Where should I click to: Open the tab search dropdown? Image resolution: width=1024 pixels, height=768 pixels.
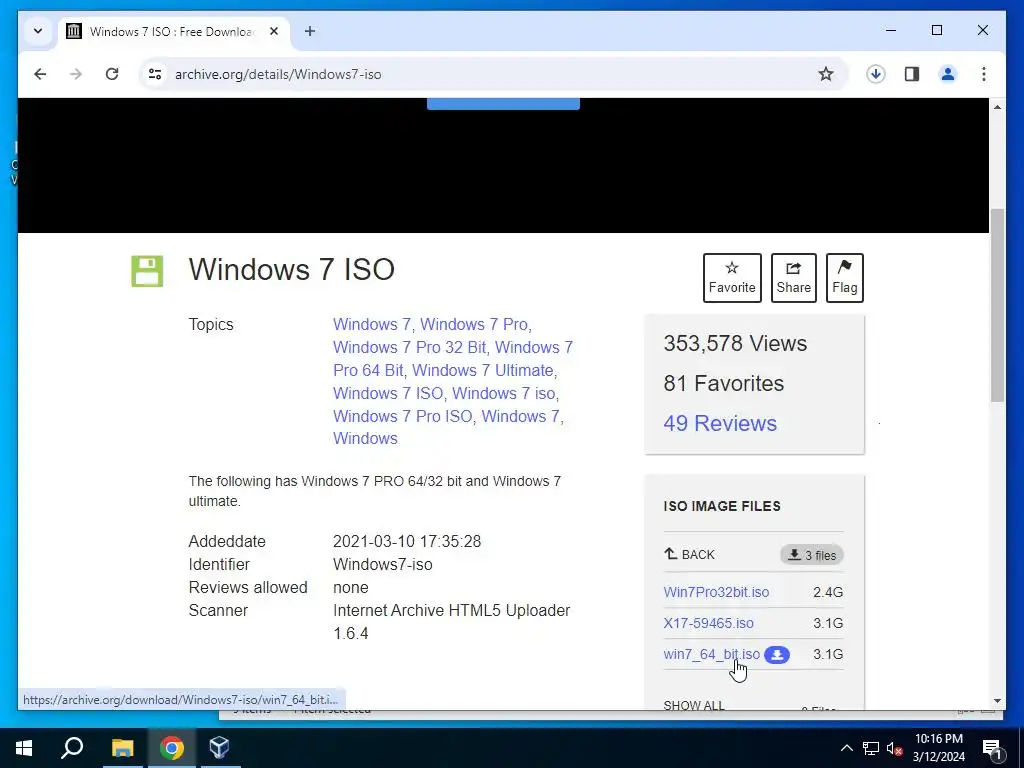pos(38,31)
